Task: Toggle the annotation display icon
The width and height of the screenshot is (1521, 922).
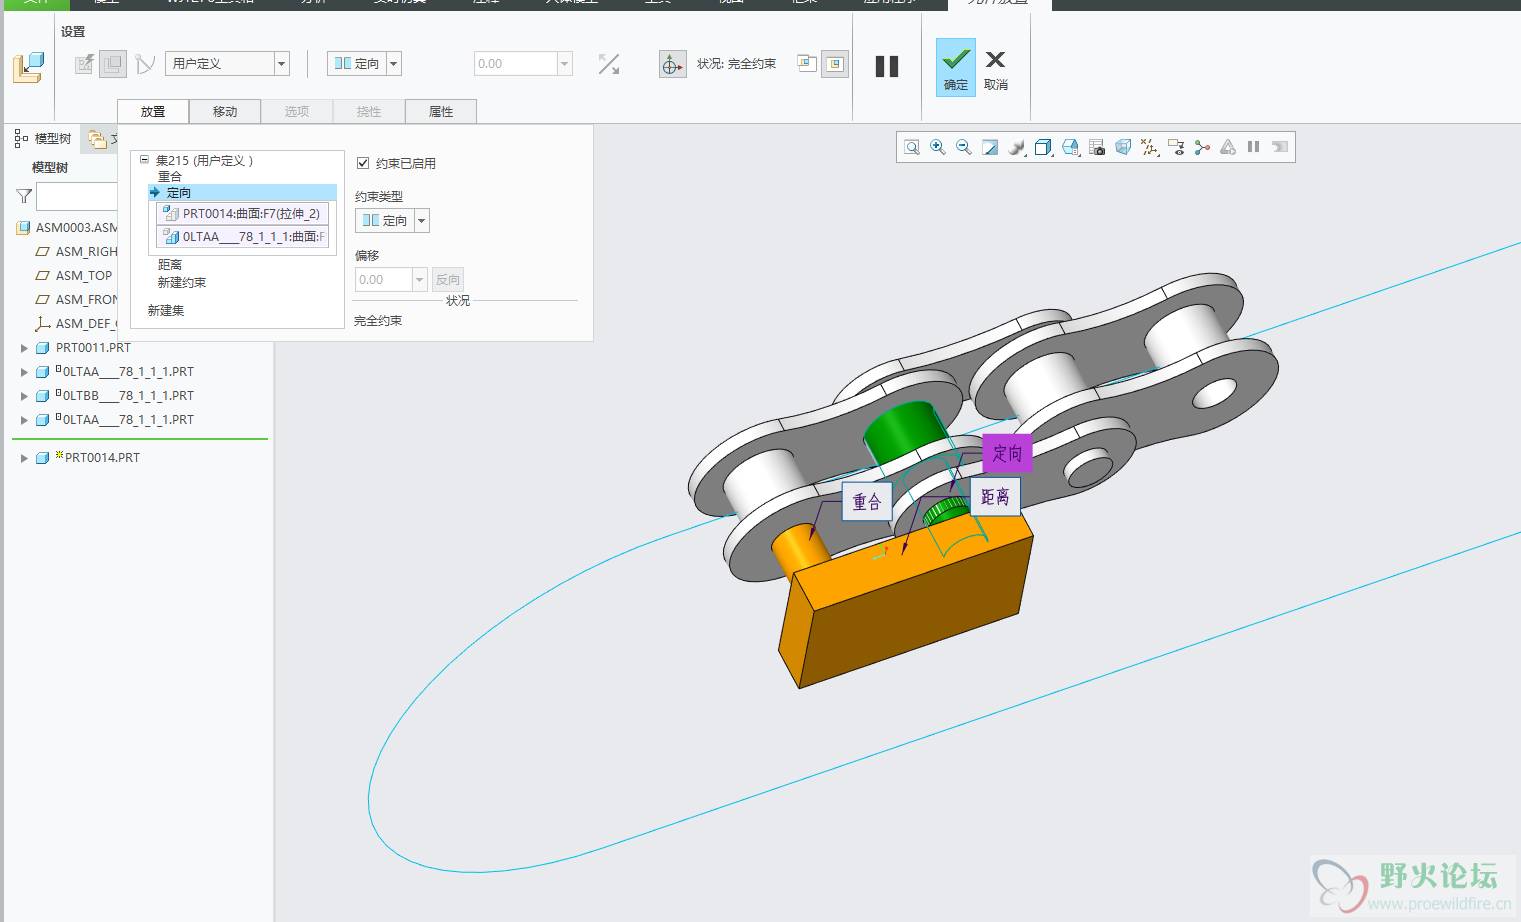Action: 1176,147
